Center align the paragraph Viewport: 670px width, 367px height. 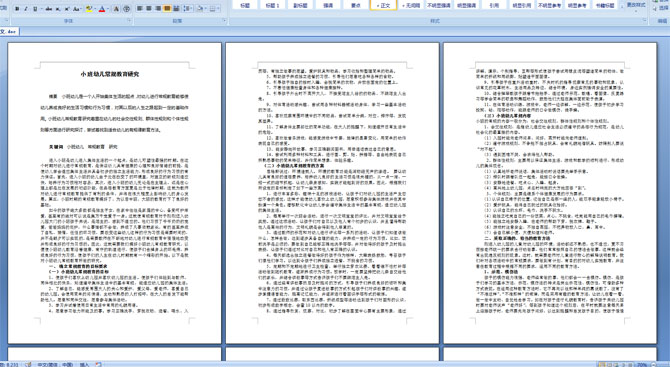149,8
